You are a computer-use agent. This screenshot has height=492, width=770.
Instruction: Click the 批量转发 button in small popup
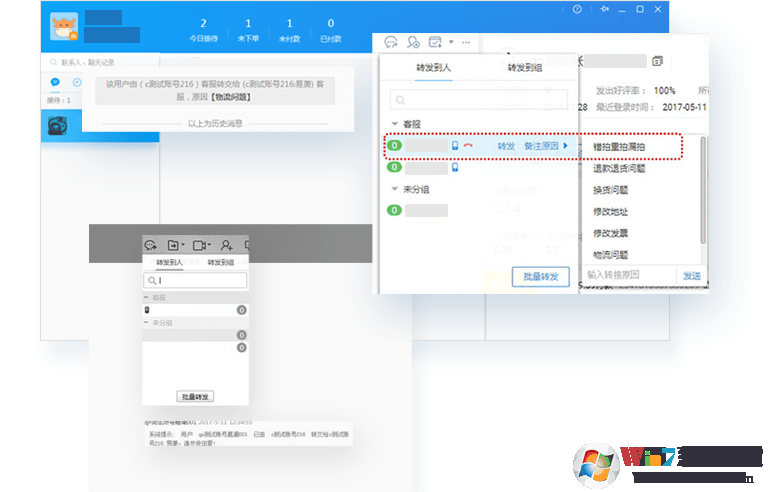[195, 396]
